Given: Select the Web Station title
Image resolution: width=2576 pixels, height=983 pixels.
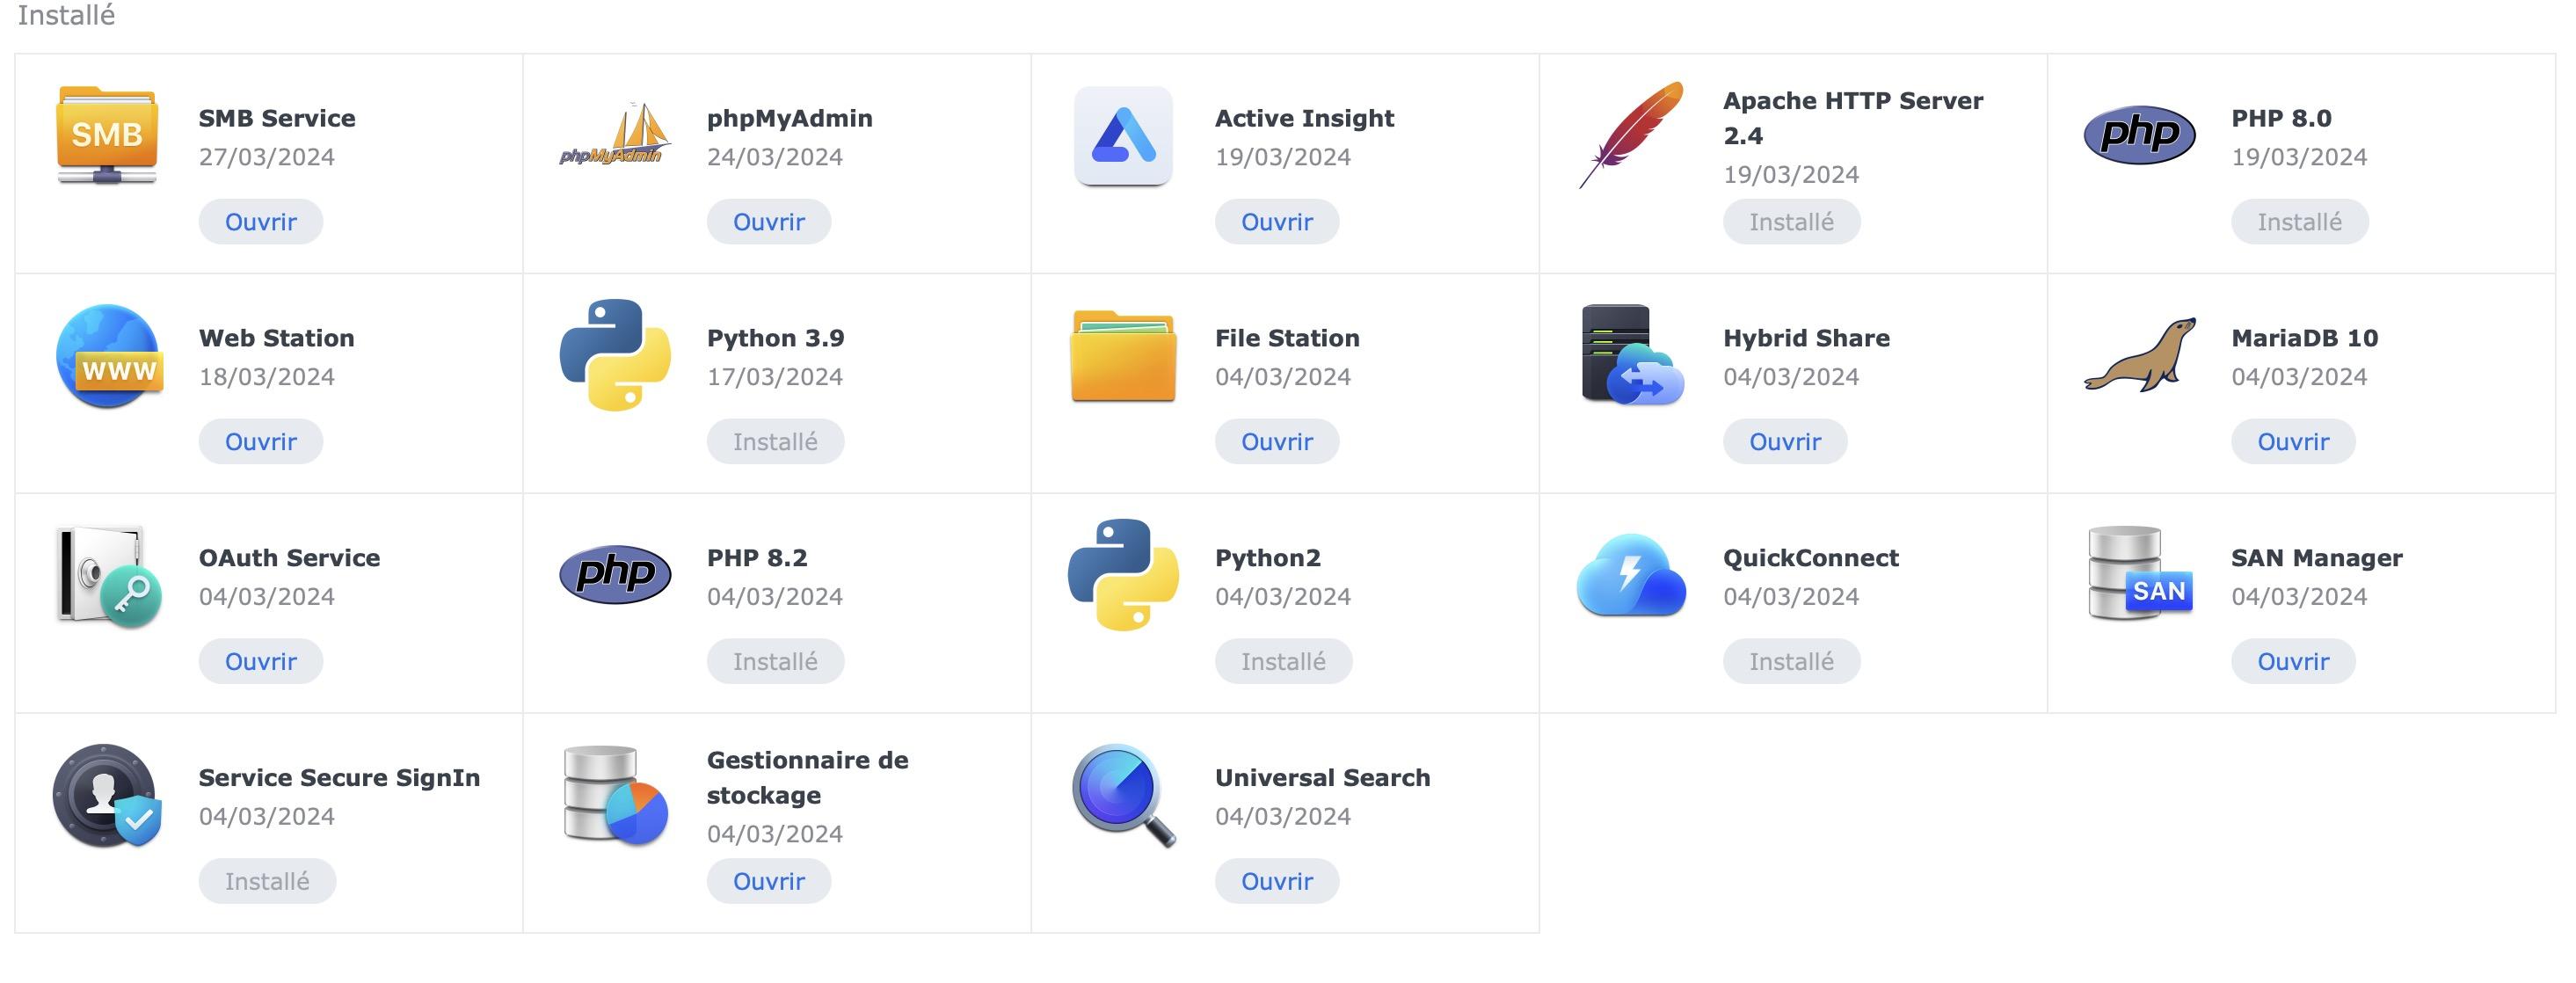Looking at the screenshot, I should (x=276, y=338).
